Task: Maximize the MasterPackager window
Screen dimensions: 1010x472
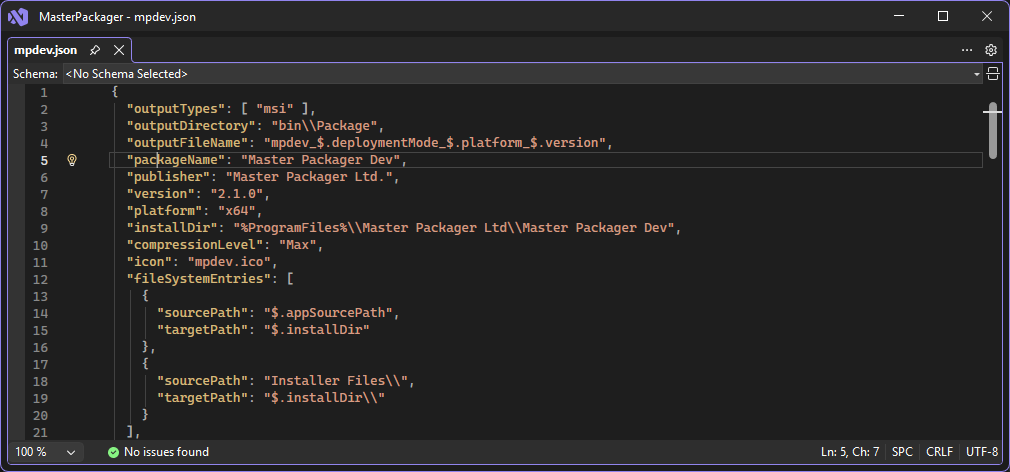Action: pyautogui.click(x=942, y=17)
